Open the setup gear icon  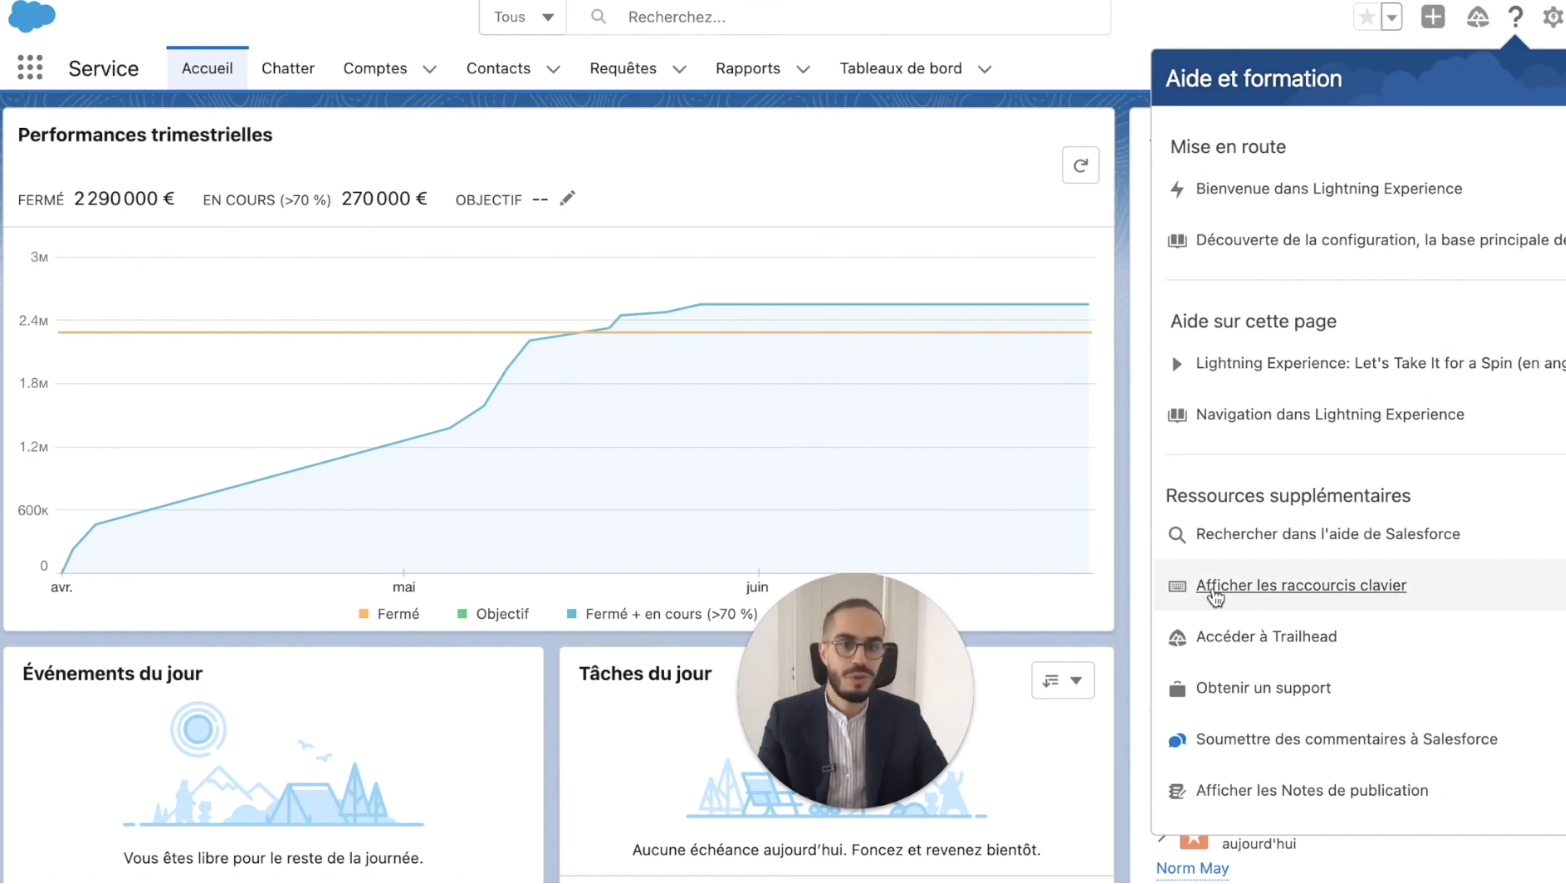click(1552, 17)
